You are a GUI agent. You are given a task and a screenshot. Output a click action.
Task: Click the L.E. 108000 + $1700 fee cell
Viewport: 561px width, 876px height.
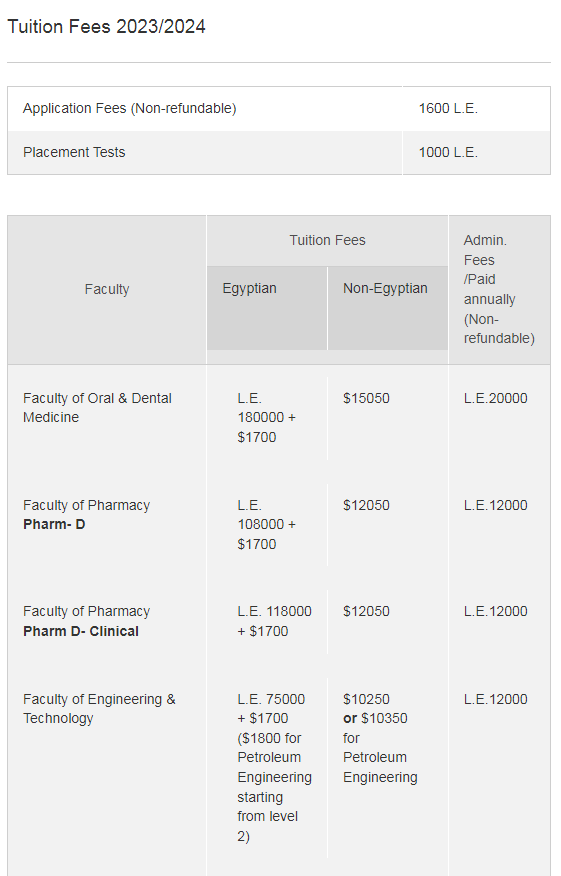point(267,525)
